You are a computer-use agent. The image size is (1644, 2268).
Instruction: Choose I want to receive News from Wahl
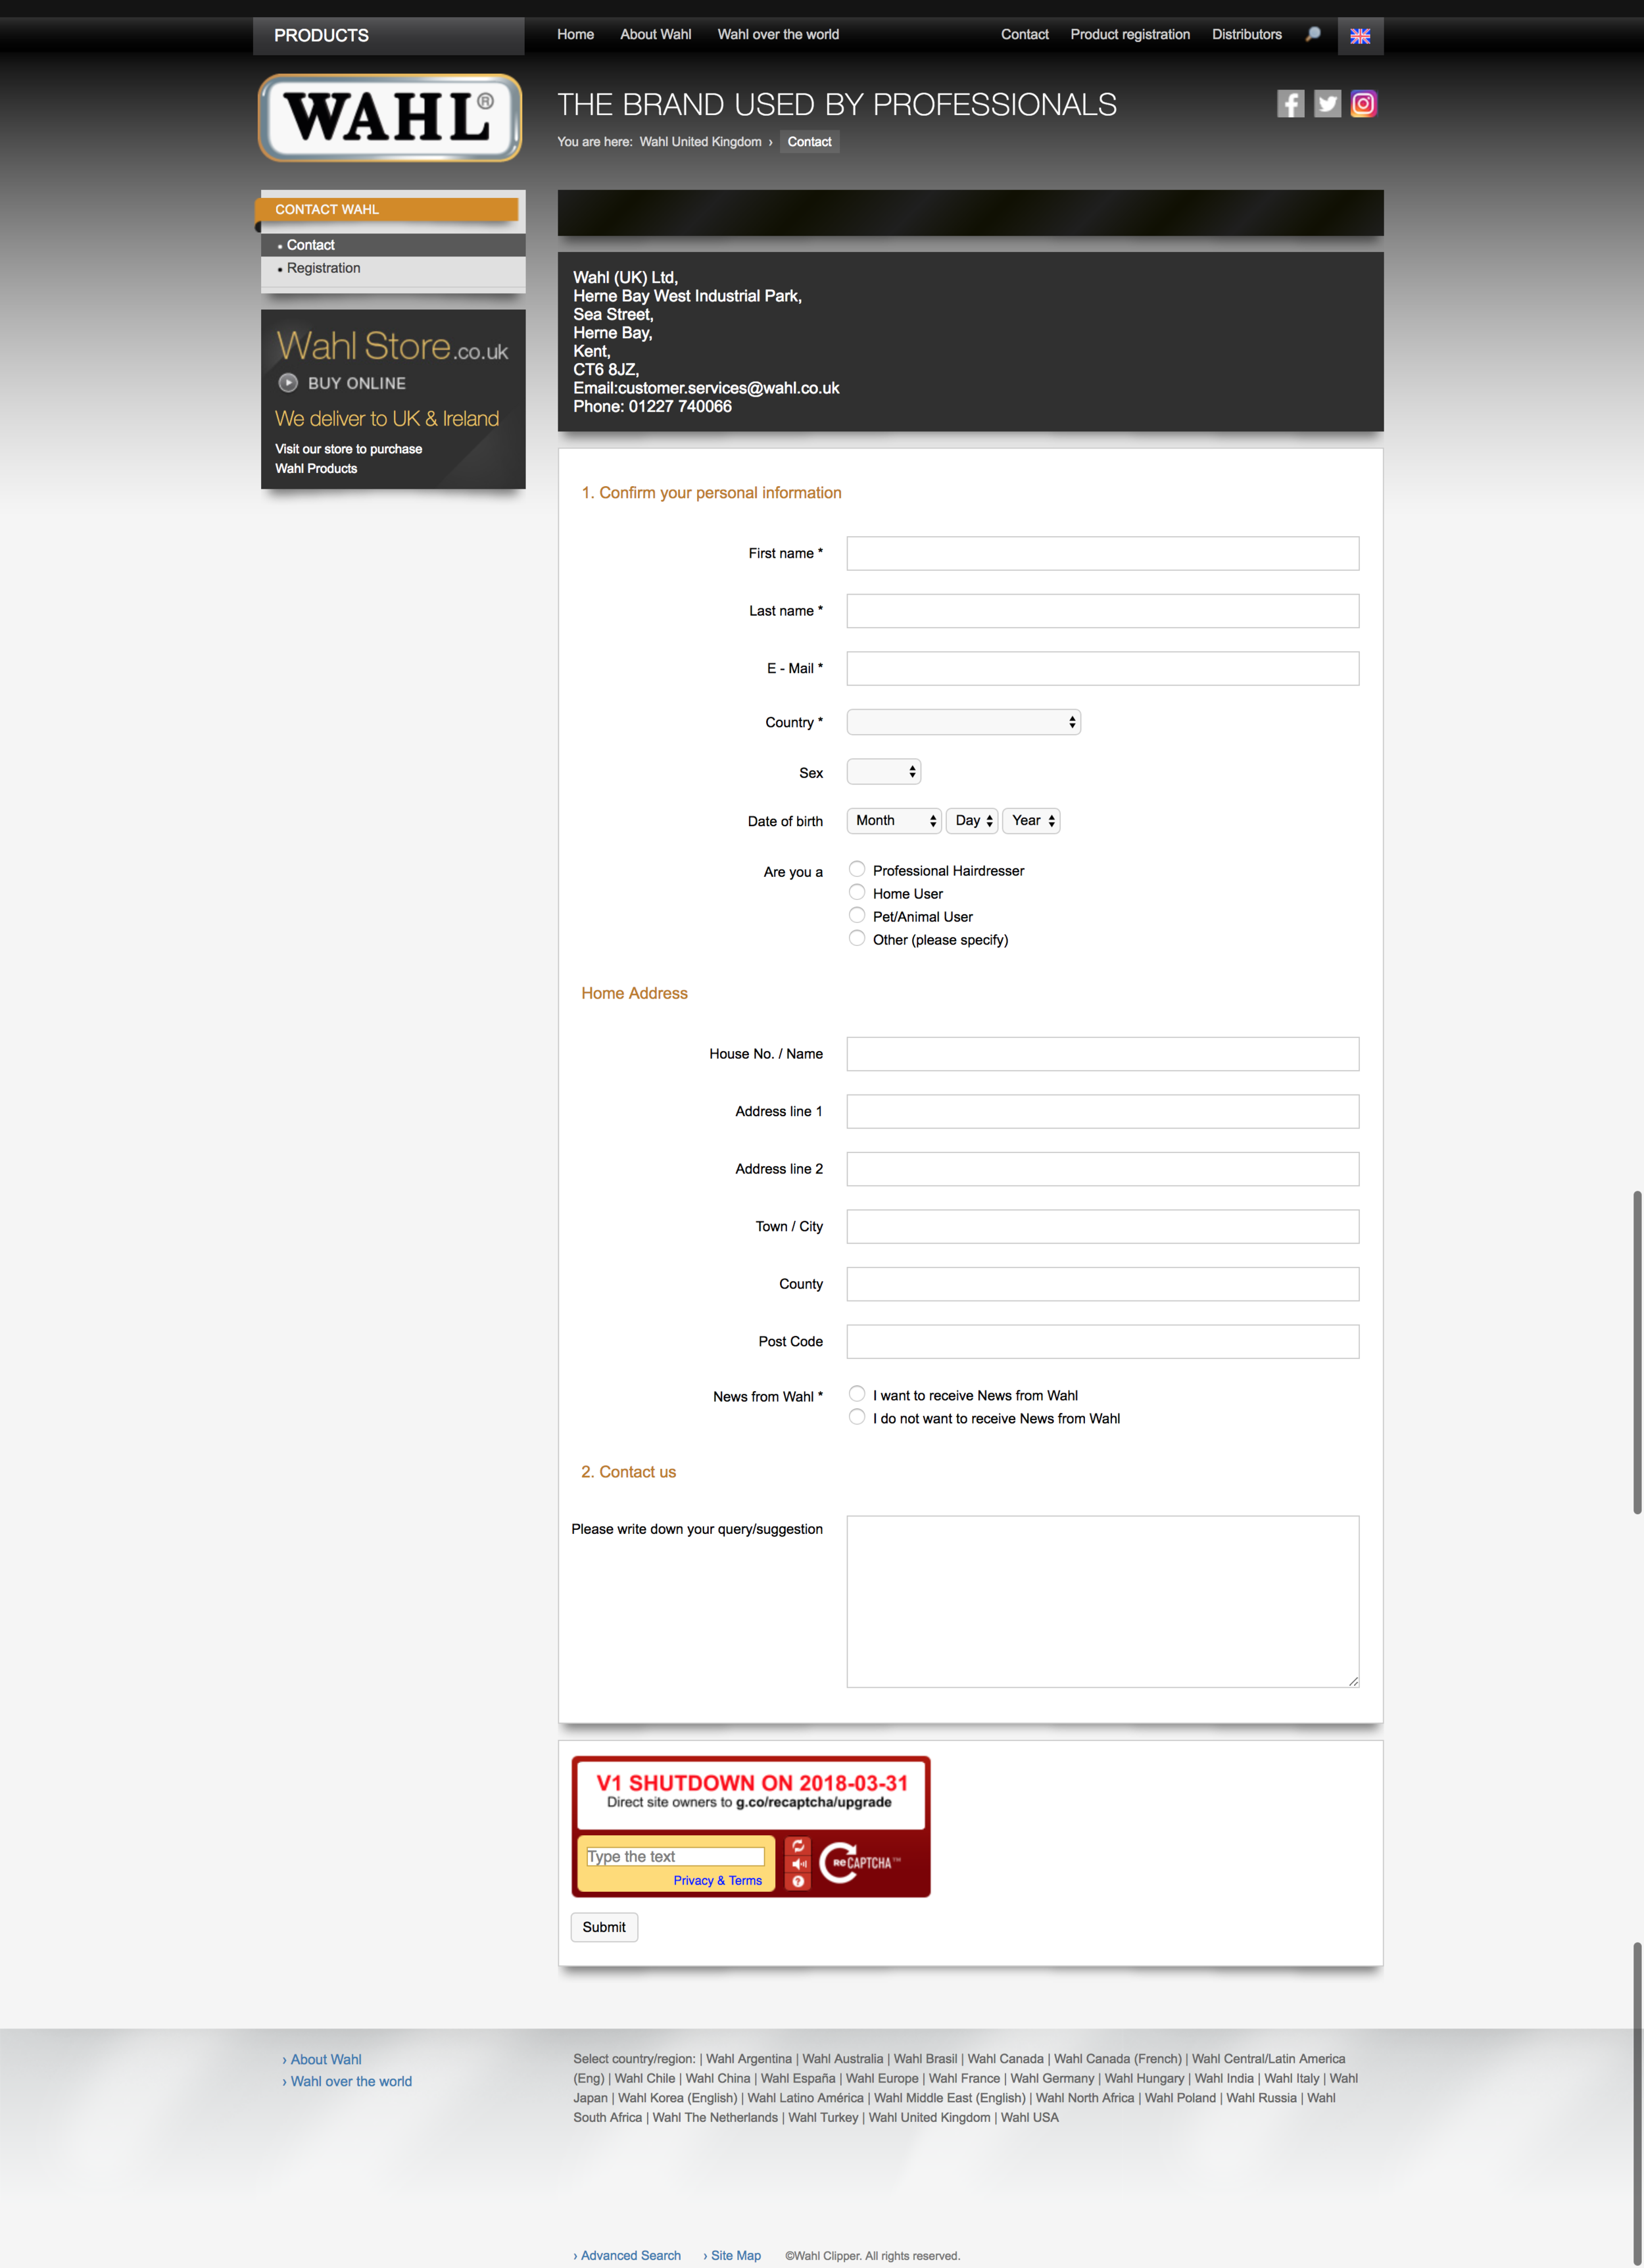857,1394
